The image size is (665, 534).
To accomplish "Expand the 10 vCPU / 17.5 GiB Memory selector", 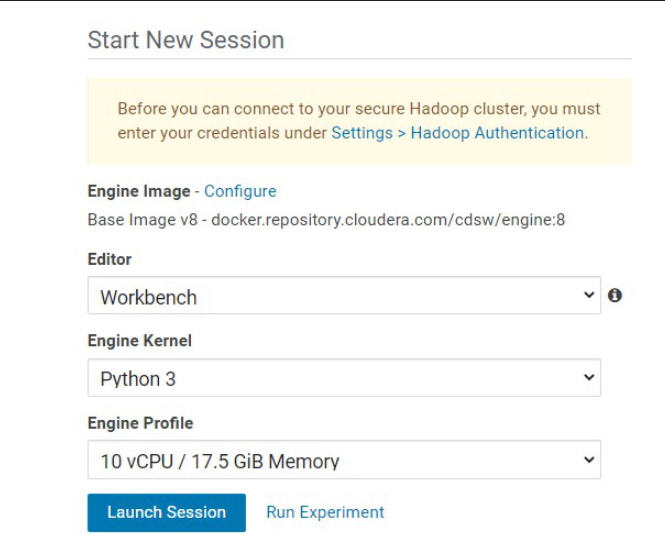I will [x=344, y=460].
